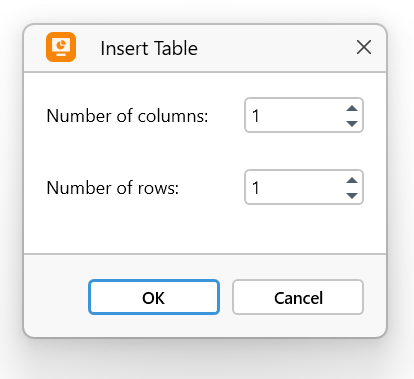Increase the number of rows

(352, 181)
